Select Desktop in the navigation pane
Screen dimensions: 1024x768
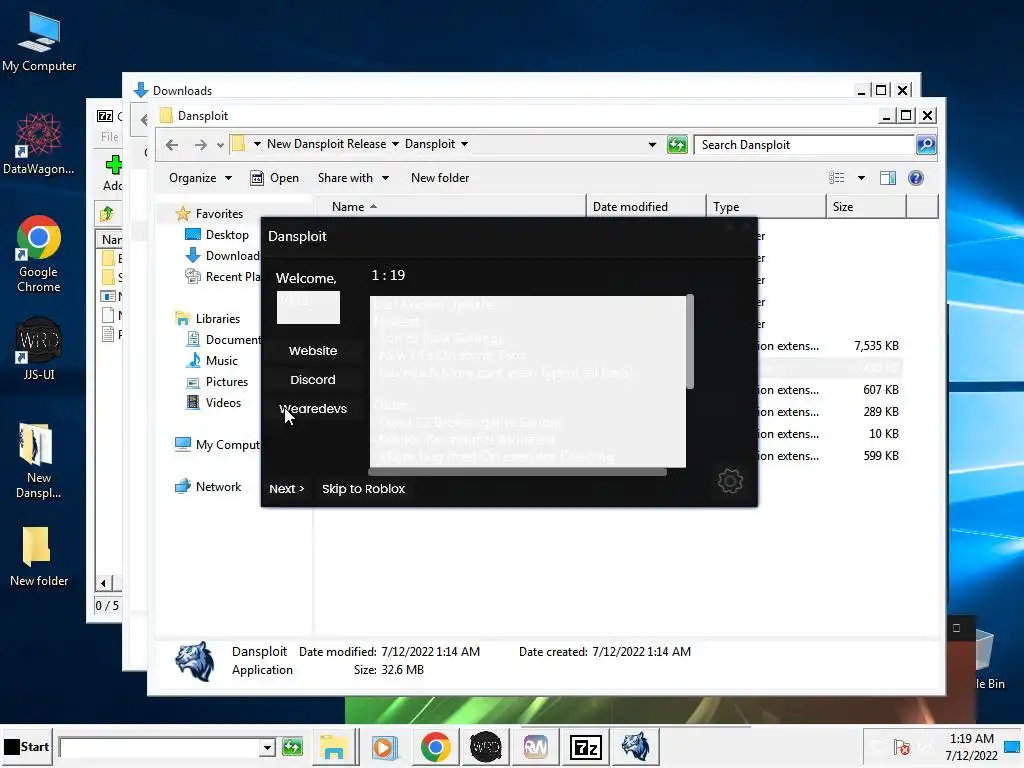click(x=227, y=234)
